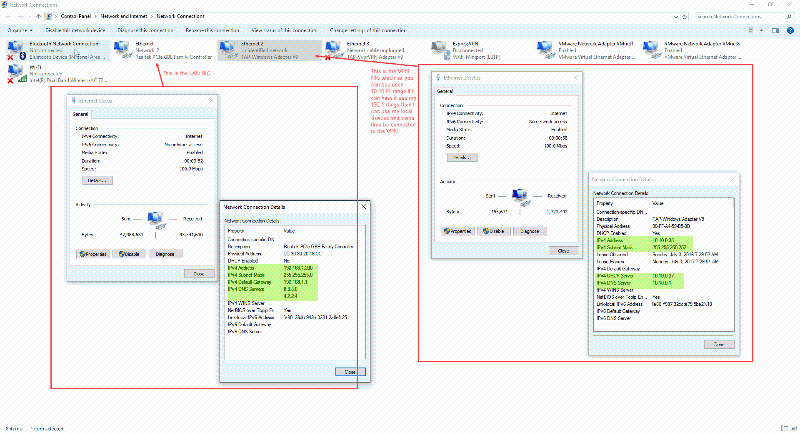
Task: Select the Bluetooth Network Connection adapter icon
Action: pyautogui.click(x=15, y=50)
